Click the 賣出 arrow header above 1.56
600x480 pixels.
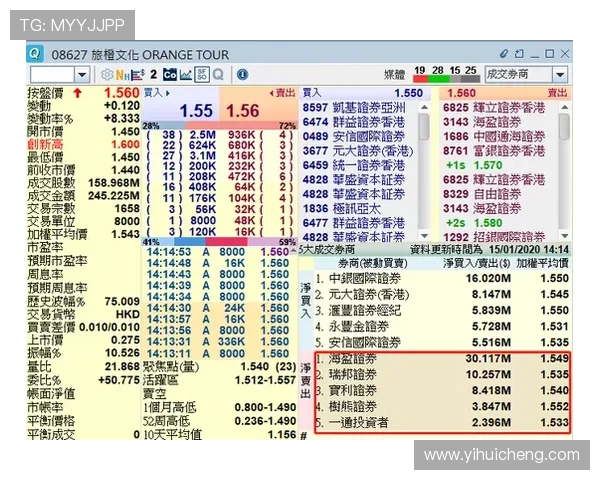pos(283,93)
